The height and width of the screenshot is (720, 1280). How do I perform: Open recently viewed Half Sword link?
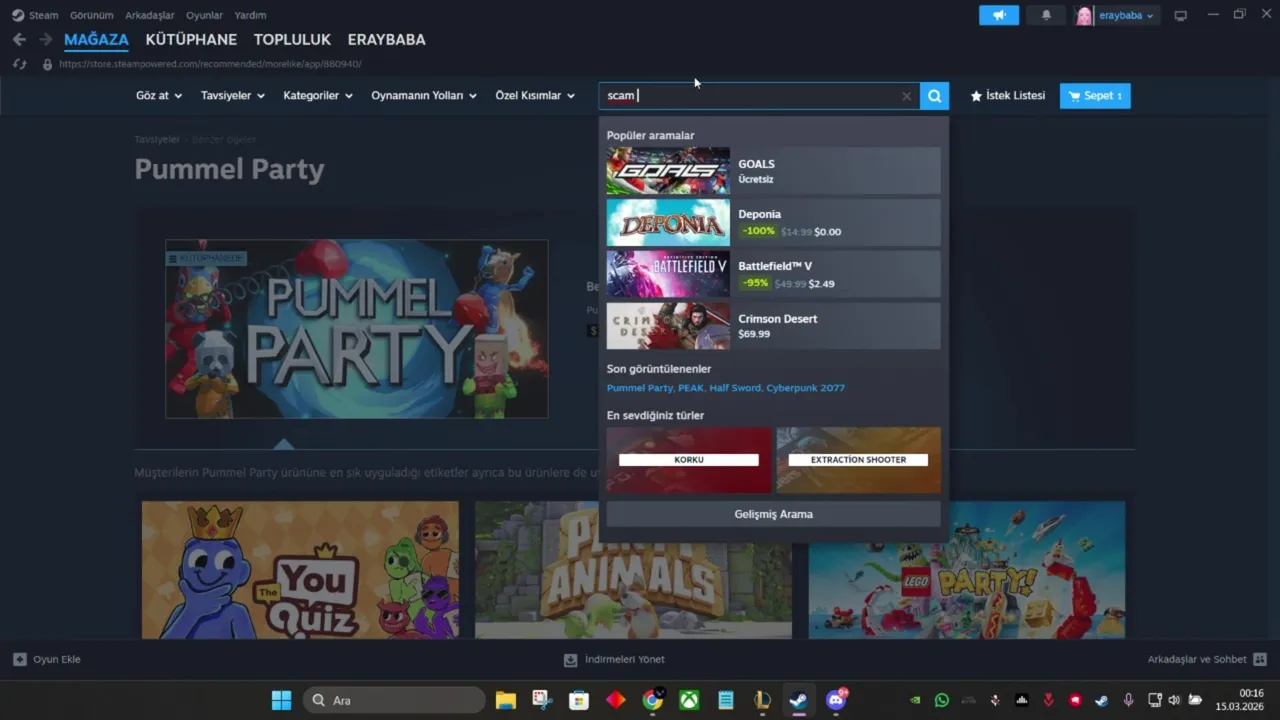(x=736, y=388)
